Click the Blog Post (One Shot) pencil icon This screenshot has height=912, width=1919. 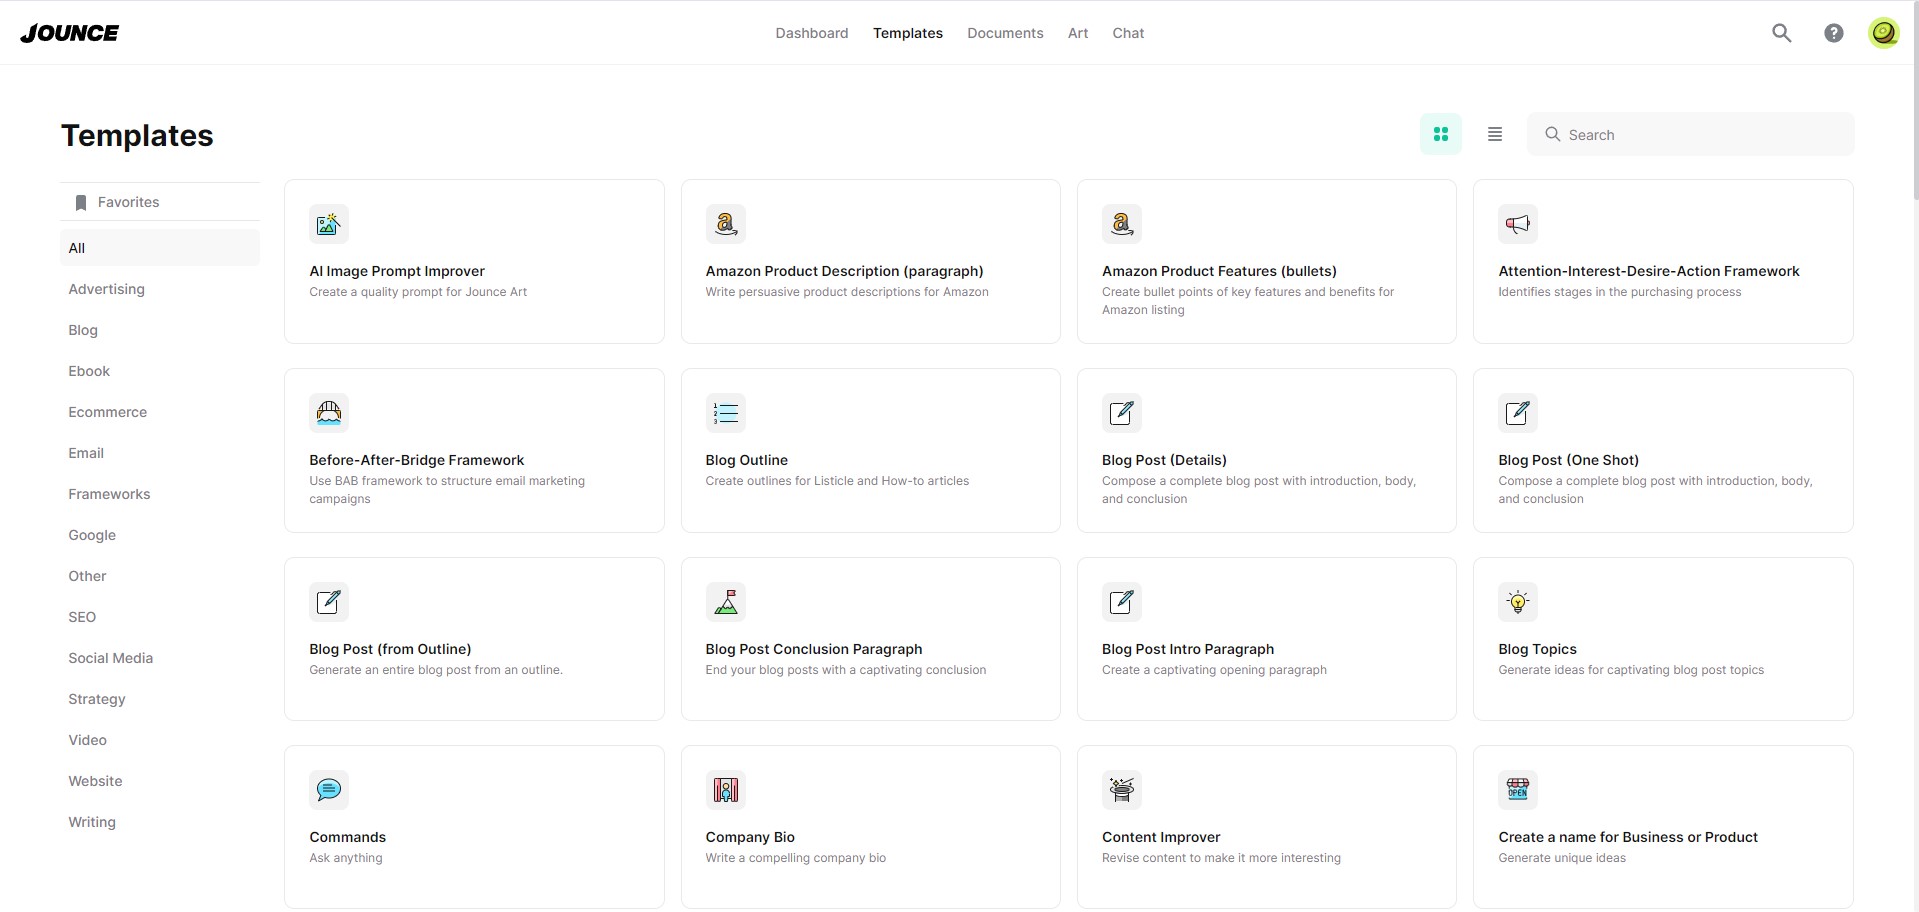(x=1518, y=413)
